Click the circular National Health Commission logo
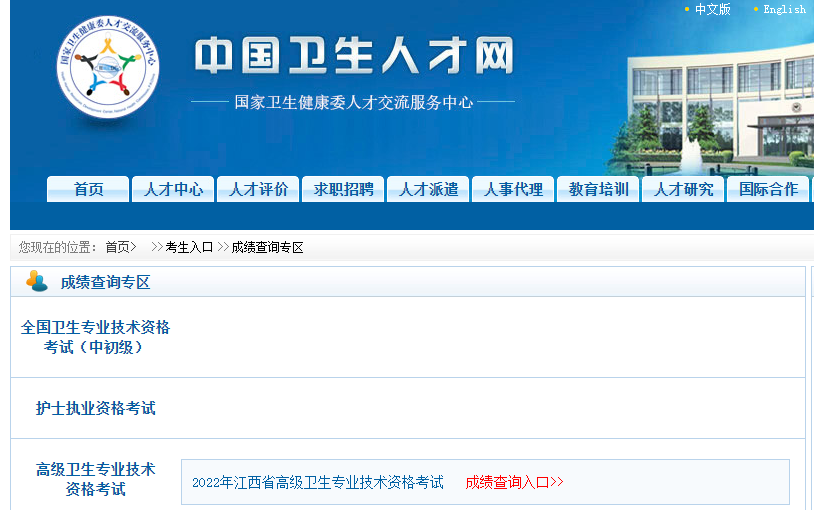814x510 pixels. [x=107, y=68]
